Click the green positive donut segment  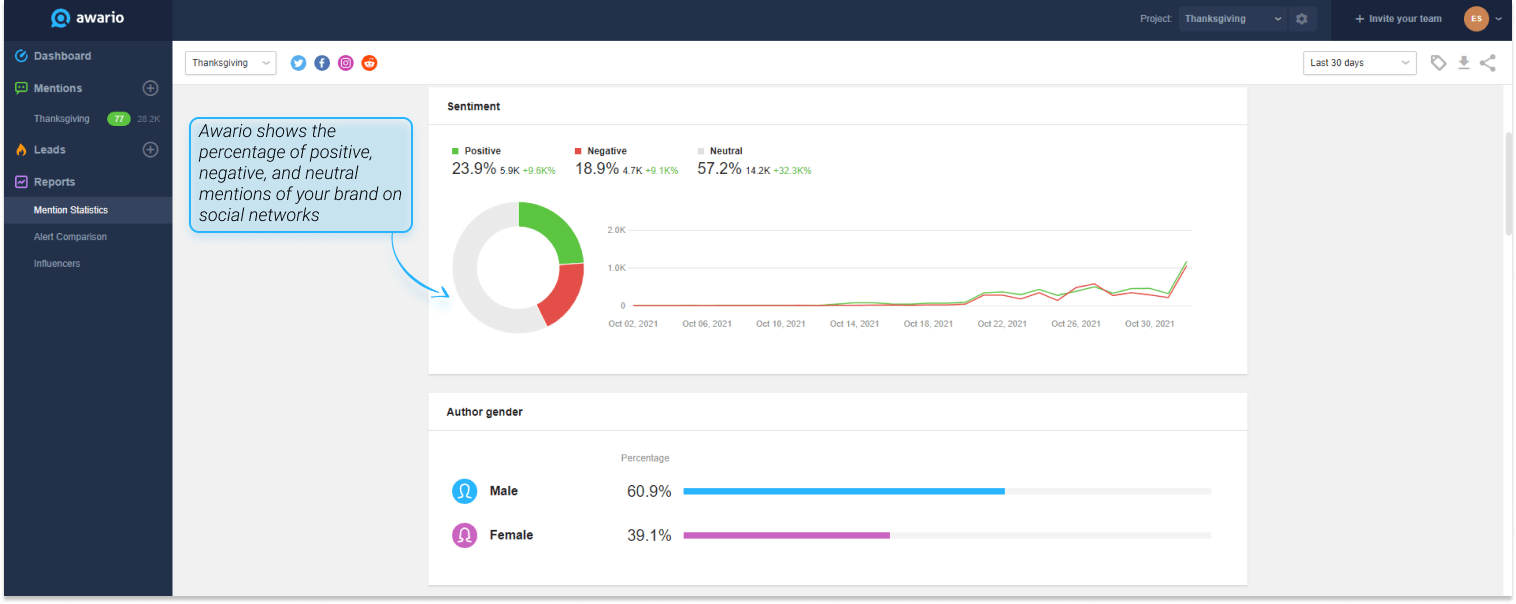[556, 230]
